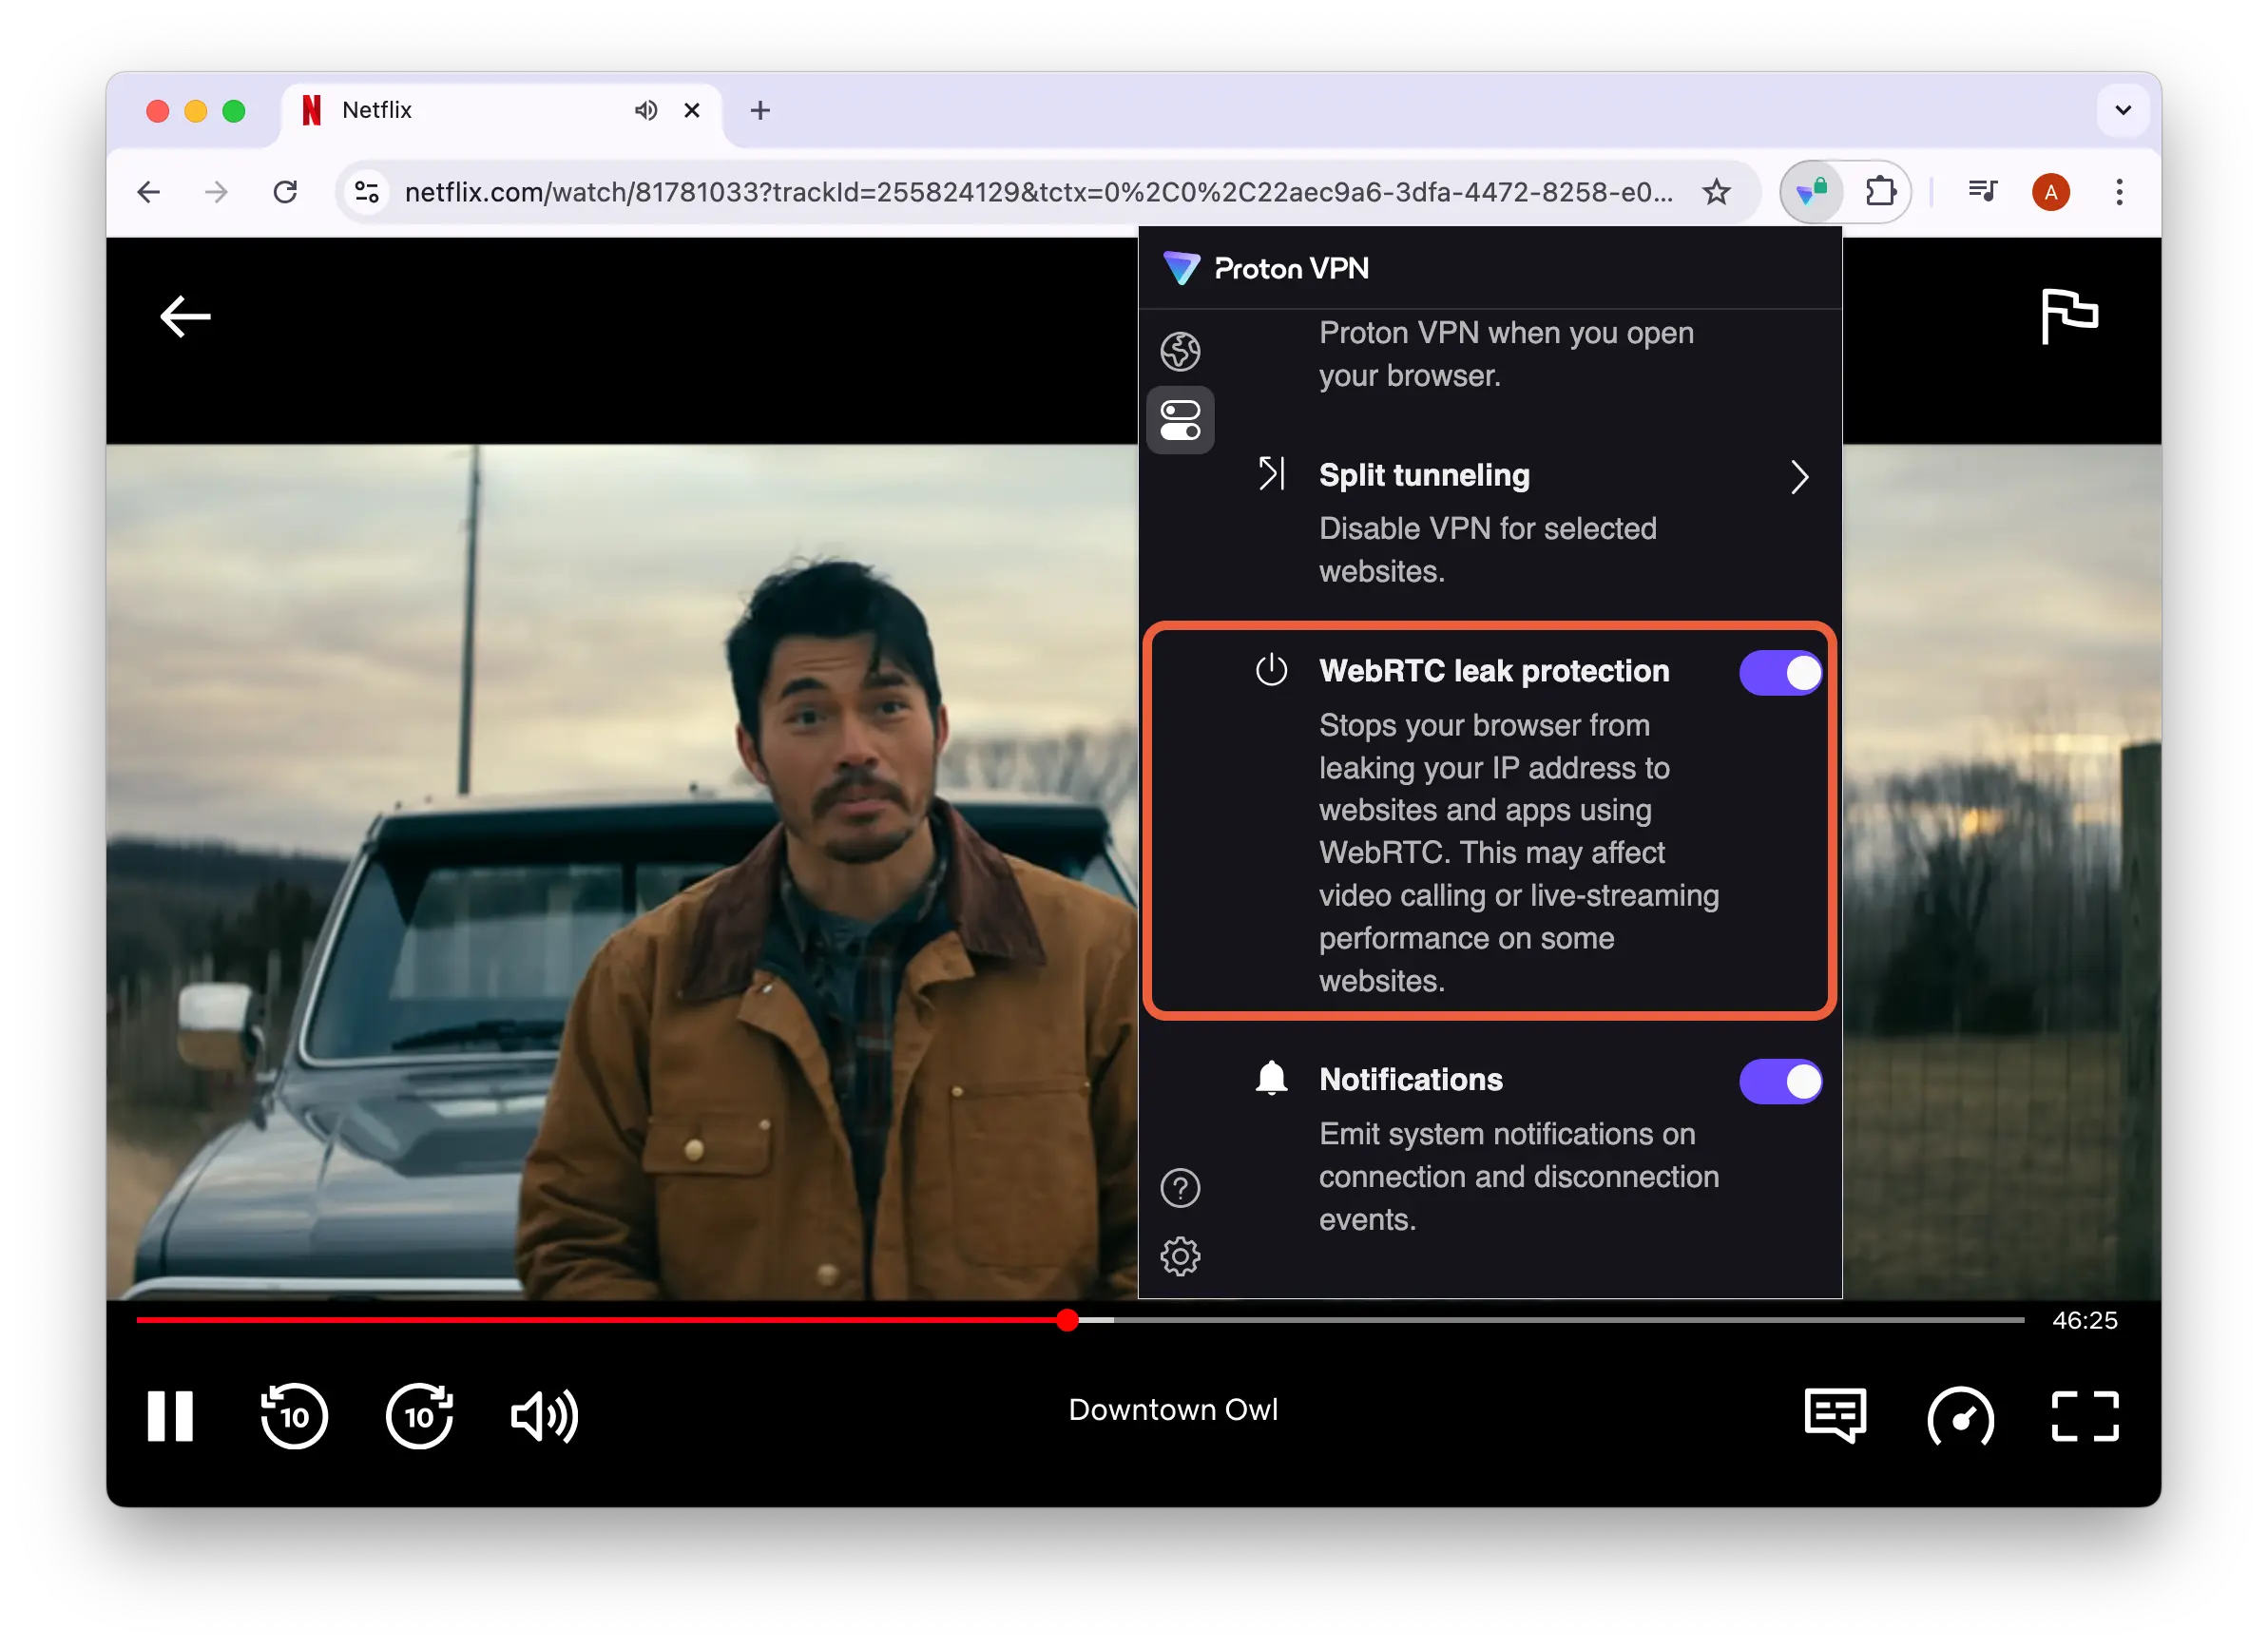
Task: Open the Netflix volume control
Action: coord(545,1416)
